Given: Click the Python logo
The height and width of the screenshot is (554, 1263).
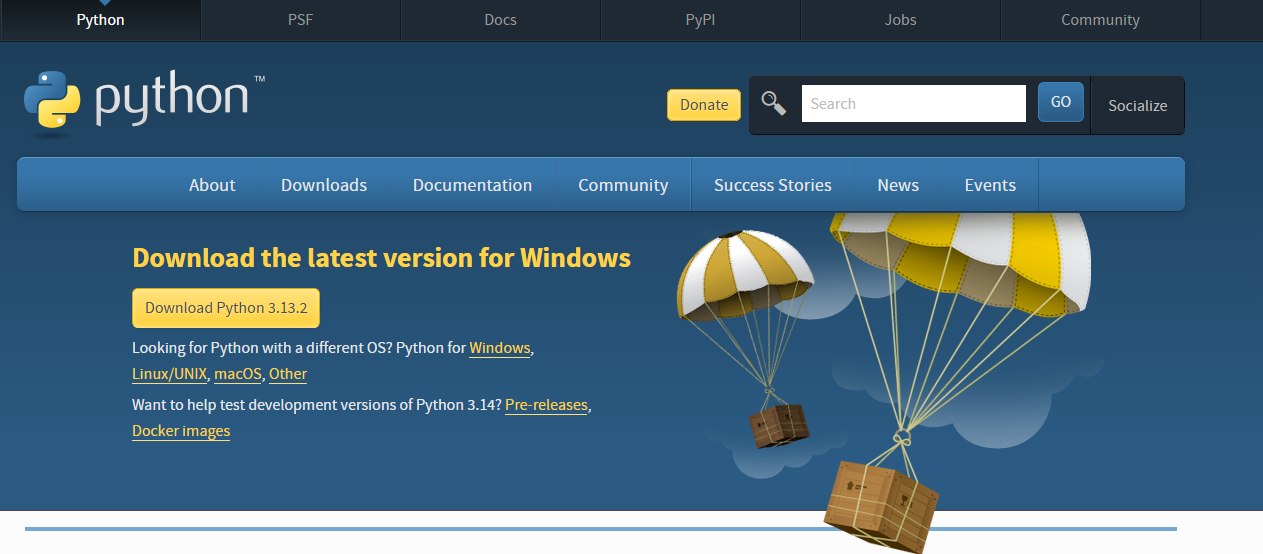Looking at the screenshot, I should [x=144, y=101].
